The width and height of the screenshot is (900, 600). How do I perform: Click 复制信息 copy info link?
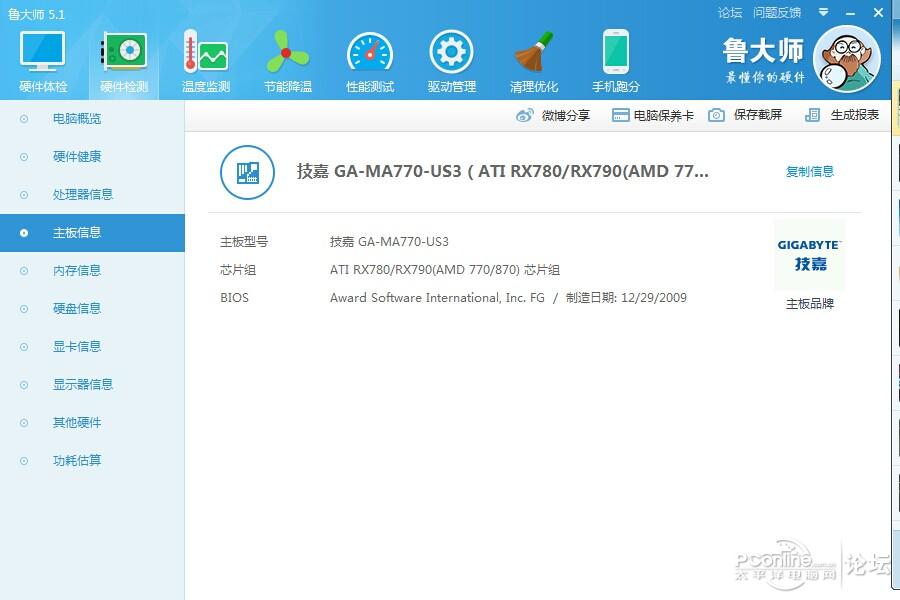point(809,171)
